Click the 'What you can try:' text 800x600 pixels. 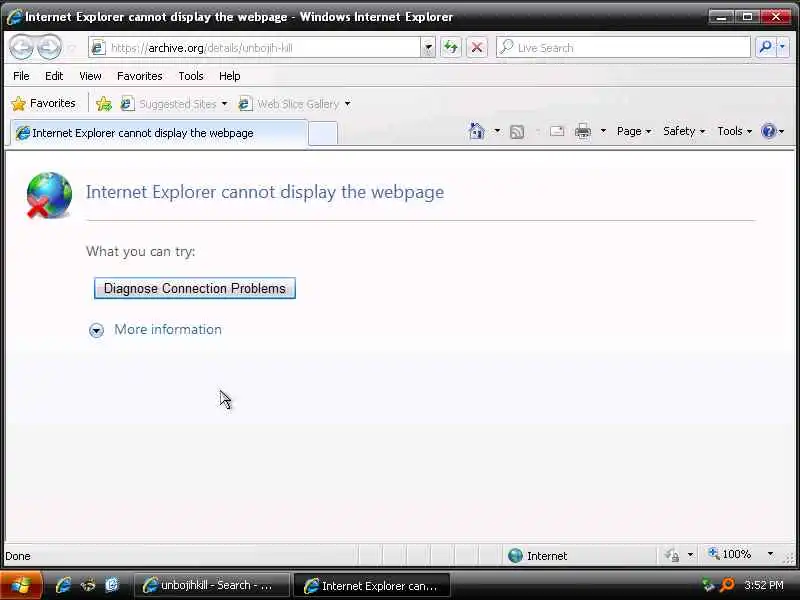(x=141, y=252)
